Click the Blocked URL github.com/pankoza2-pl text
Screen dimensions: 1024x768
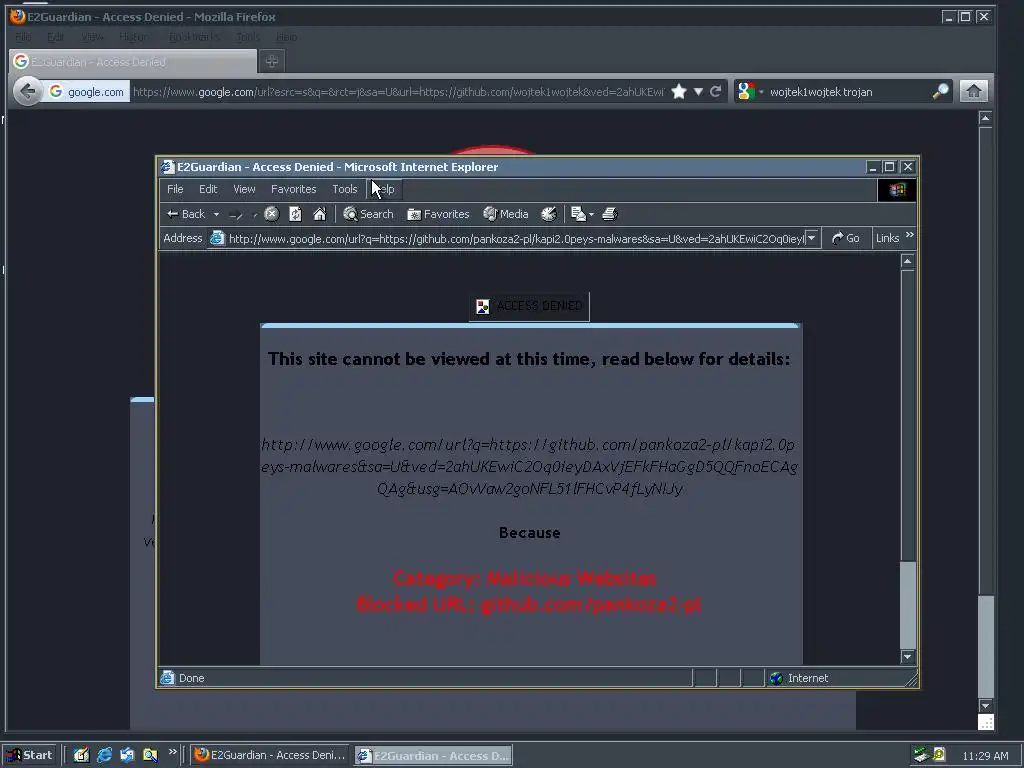529,605
